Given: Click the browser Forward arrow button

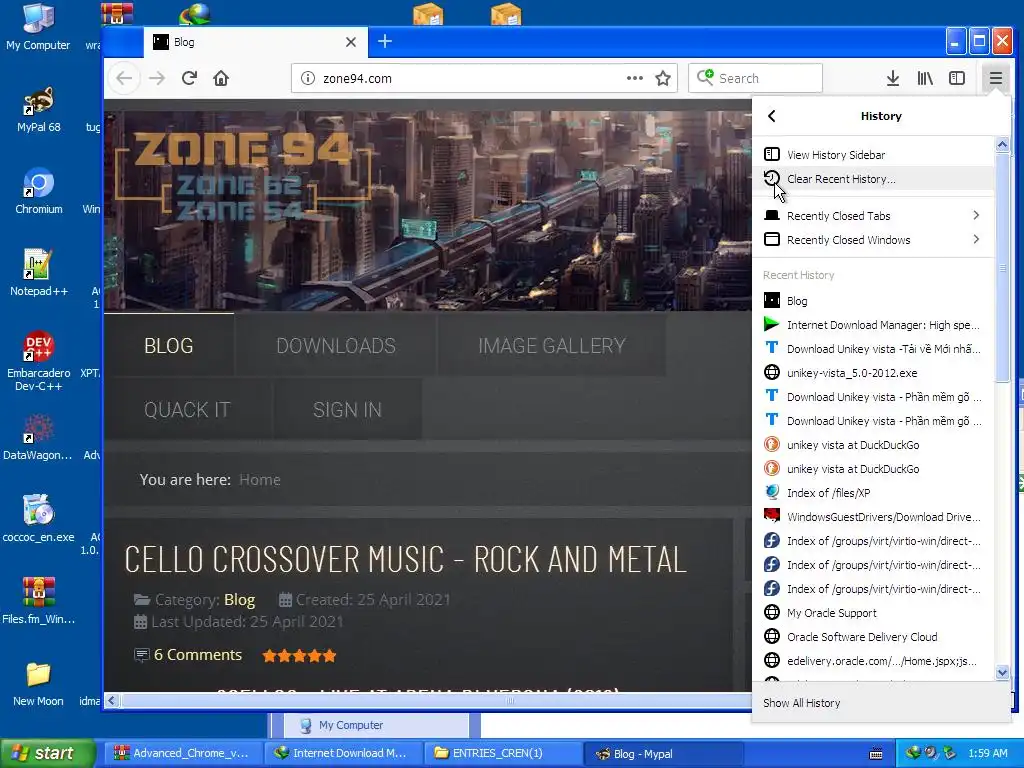Looking at the screenshot, I should [157, 78].
